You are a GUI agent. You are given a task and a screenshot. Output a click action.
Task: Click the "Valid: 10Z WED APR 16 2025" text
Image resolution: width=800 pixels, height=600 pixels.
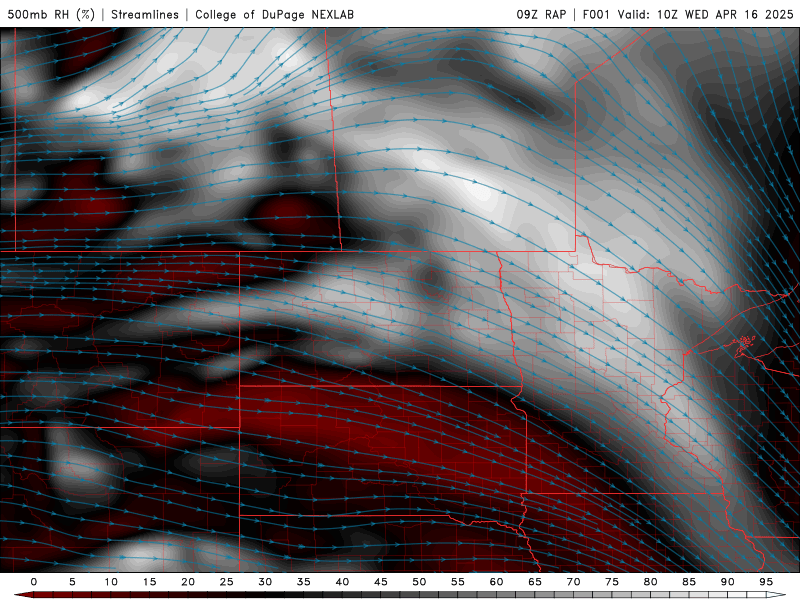click(706, 14)
